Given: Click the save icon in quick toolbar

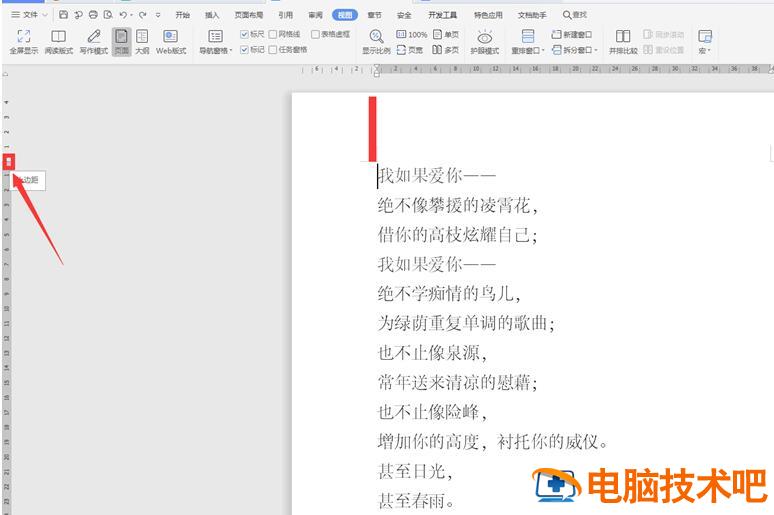Looking at the screenshot, I should click(x=64, y=15).
